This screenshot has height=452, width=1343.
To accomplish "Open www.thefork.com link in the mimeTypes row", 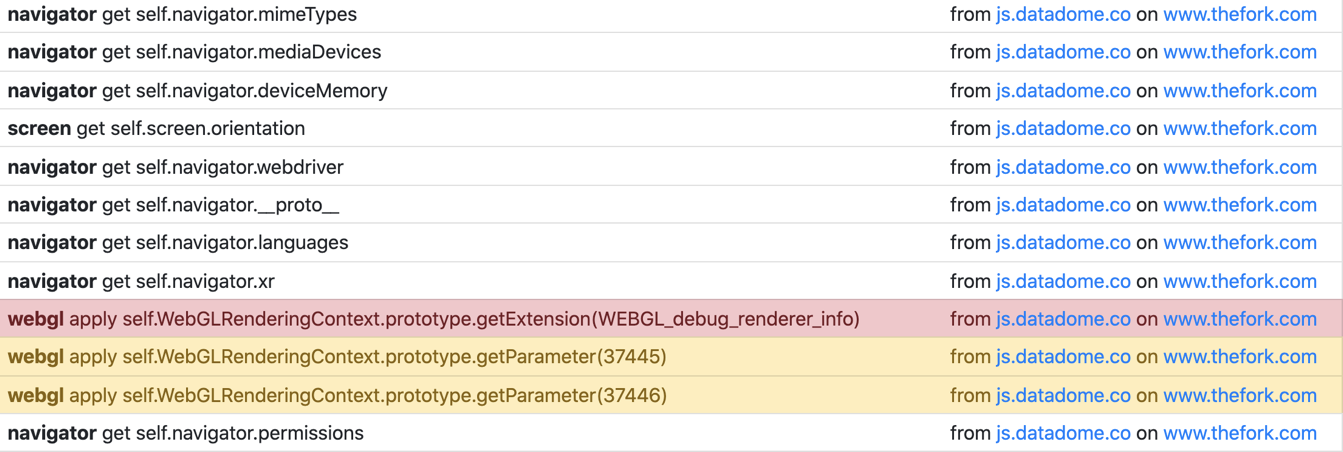I will coord(1239,14).
